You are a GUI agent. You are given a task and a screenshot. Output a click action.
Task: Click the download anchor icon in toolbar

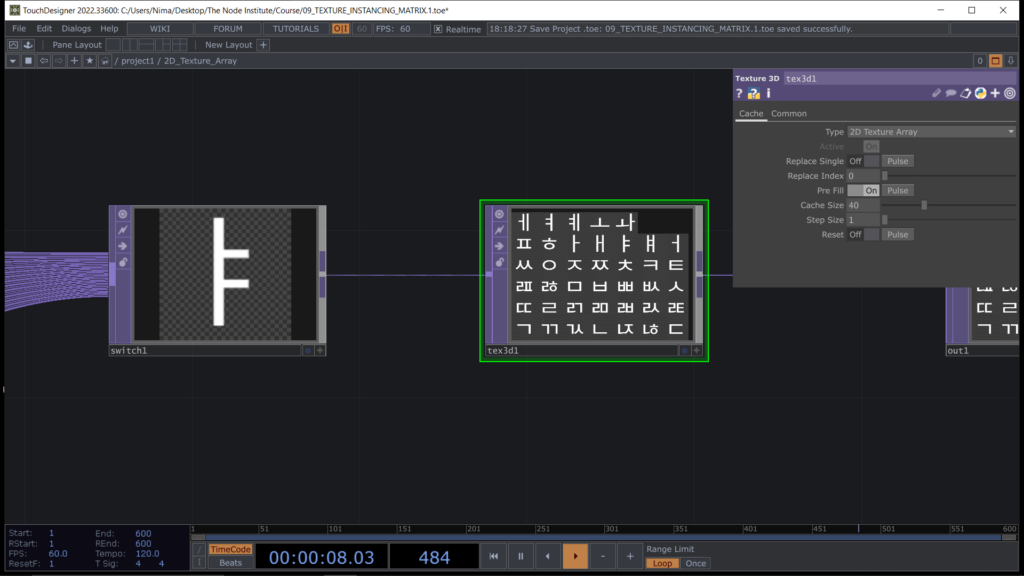[28, 44]
